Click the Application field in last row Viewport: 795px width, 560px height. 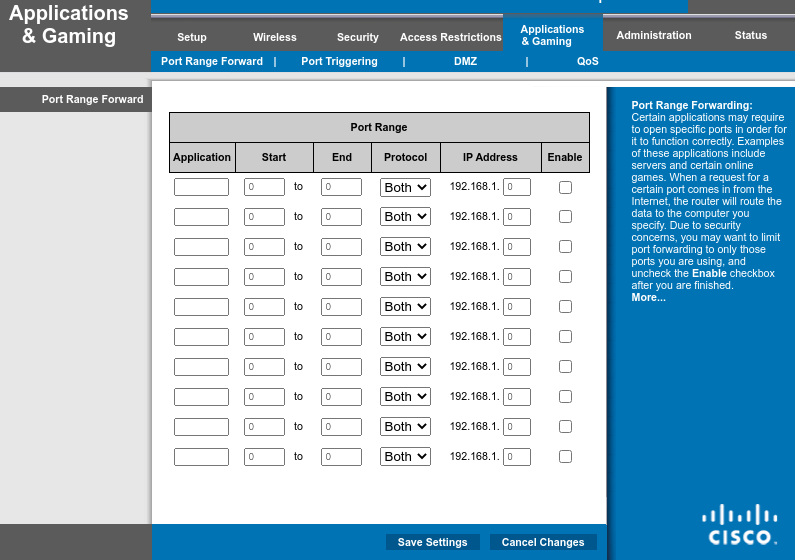[x=201, y=457]
